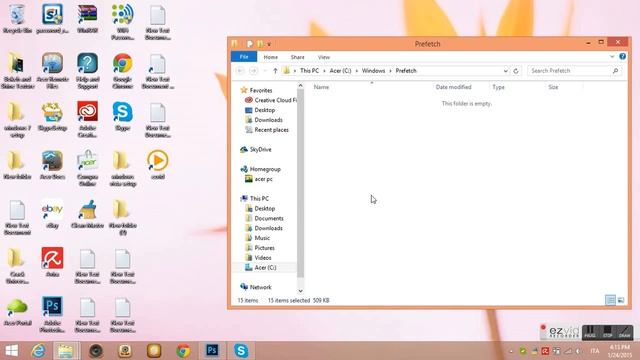Open the Home ribbon tab

pyautogui.click(x=271, y=57)
